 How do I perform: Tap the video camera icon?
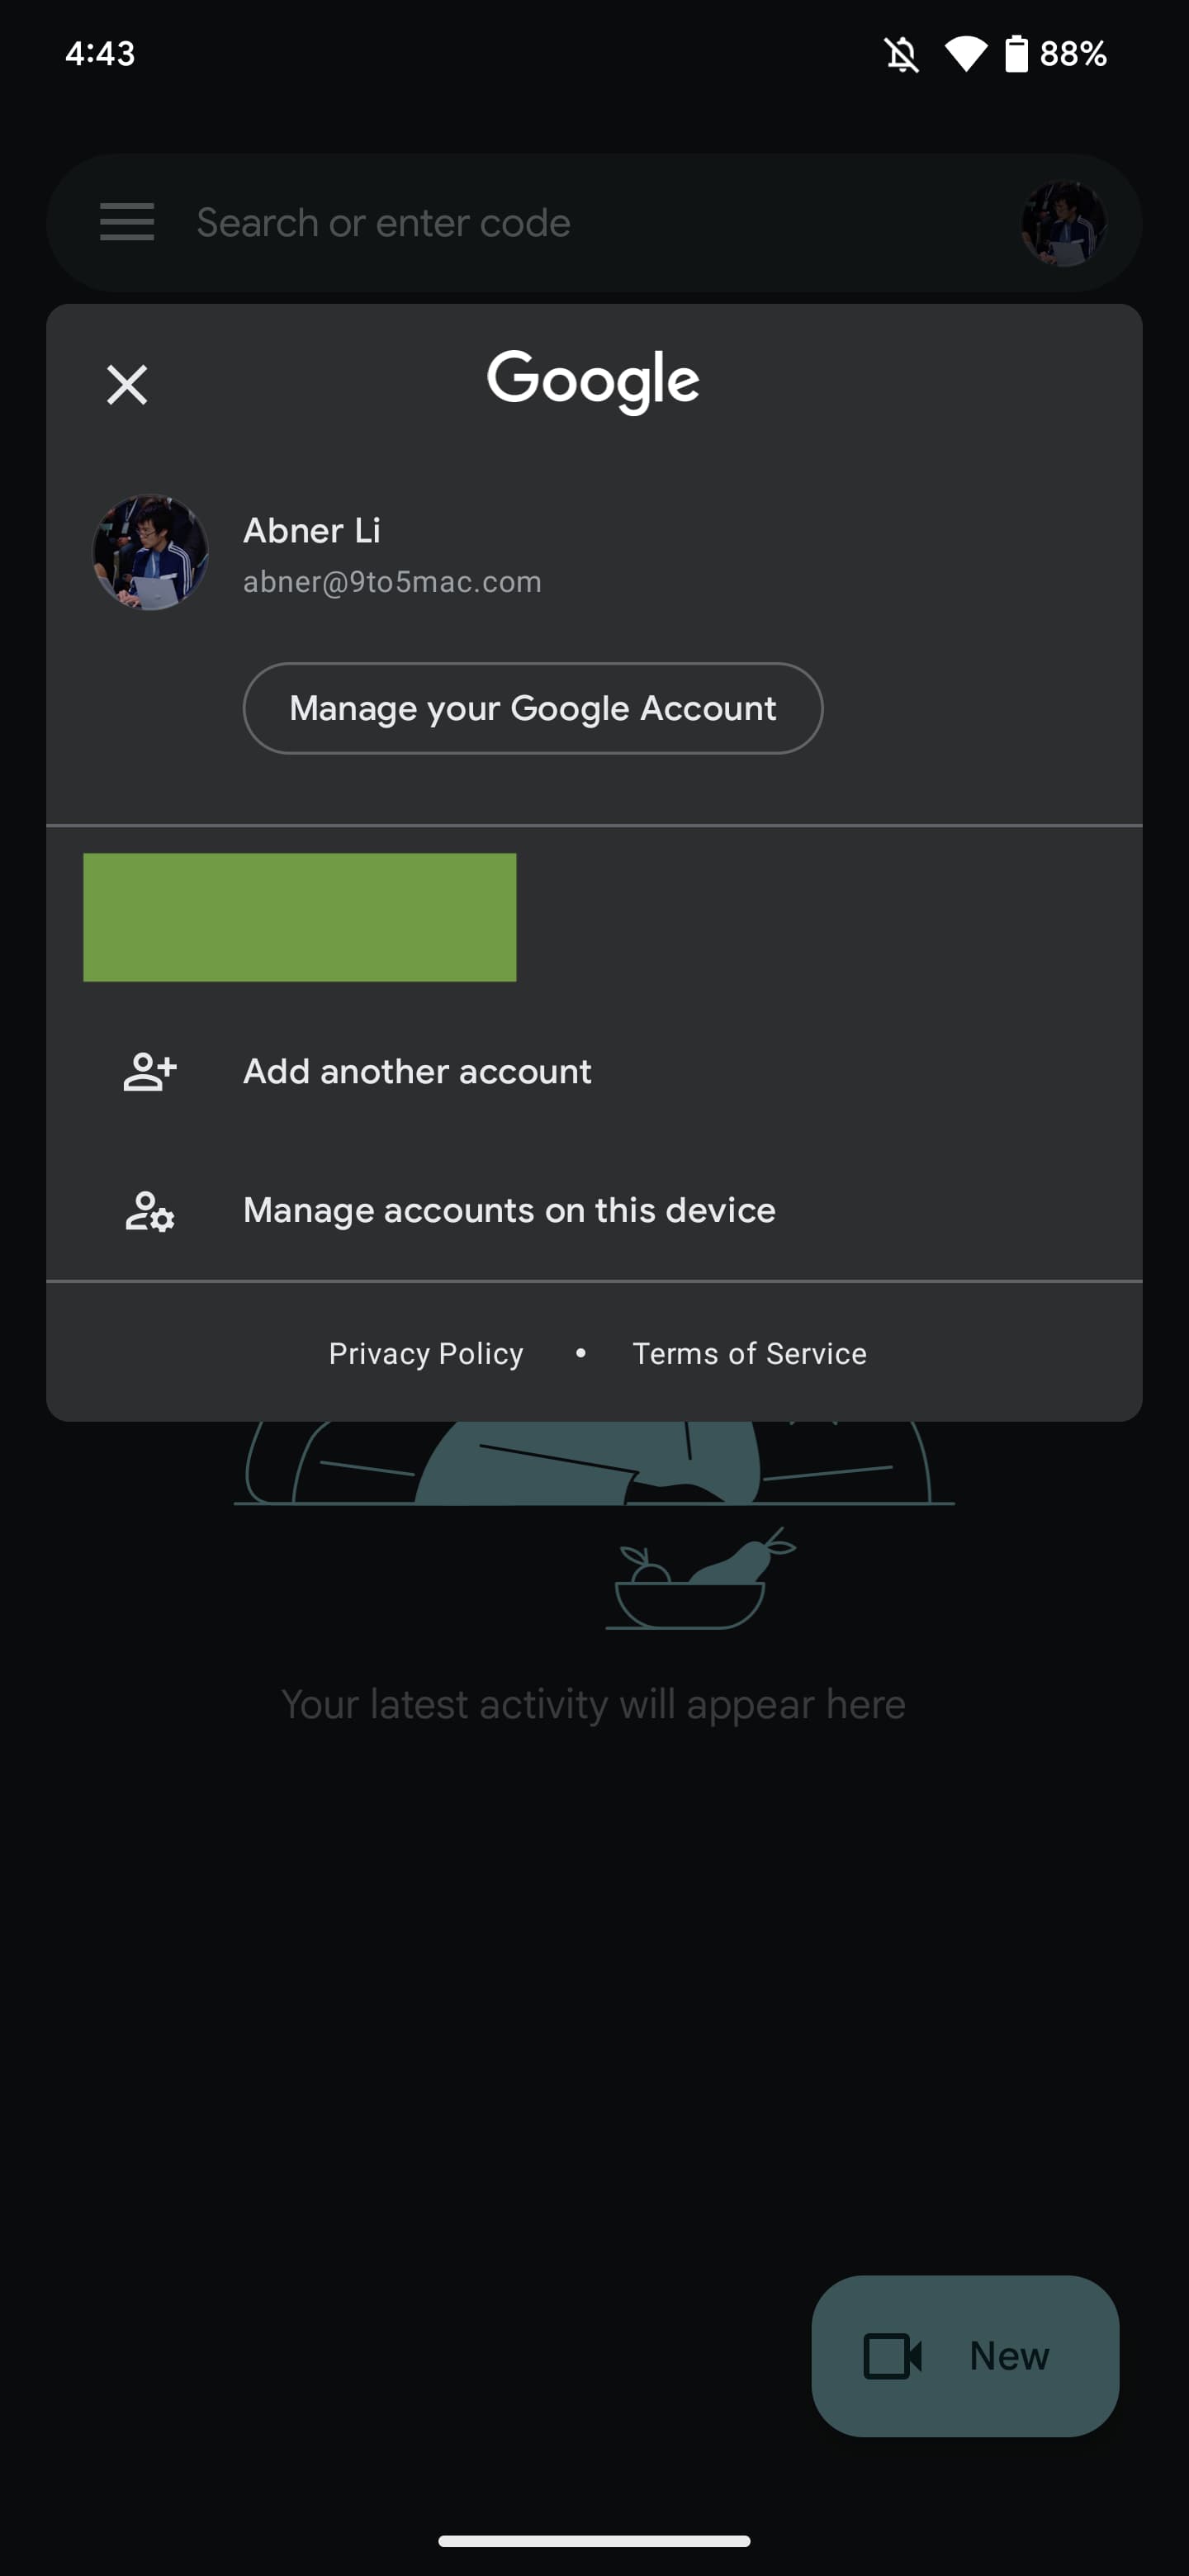892,2356
